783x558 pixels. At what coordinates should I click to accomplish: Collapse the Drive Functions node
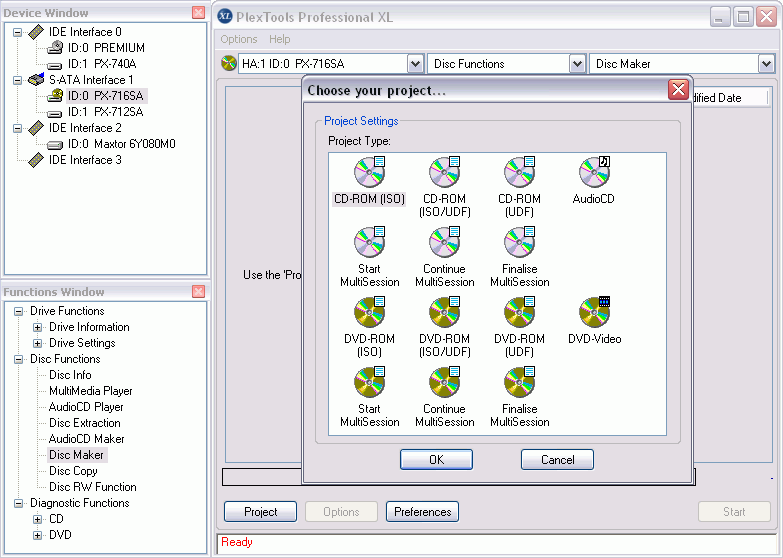tap(18, 311)
